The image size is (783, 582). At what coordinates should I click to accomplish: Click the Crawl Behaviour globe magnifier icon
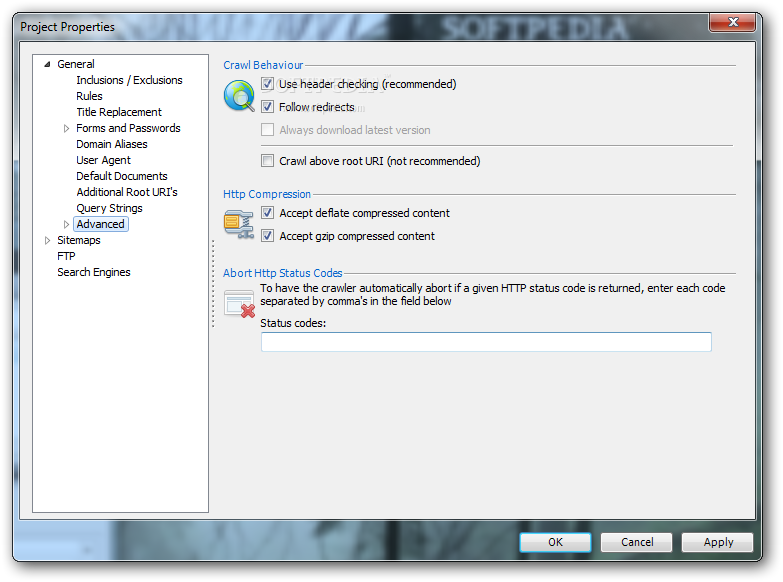tap(239, 95)
